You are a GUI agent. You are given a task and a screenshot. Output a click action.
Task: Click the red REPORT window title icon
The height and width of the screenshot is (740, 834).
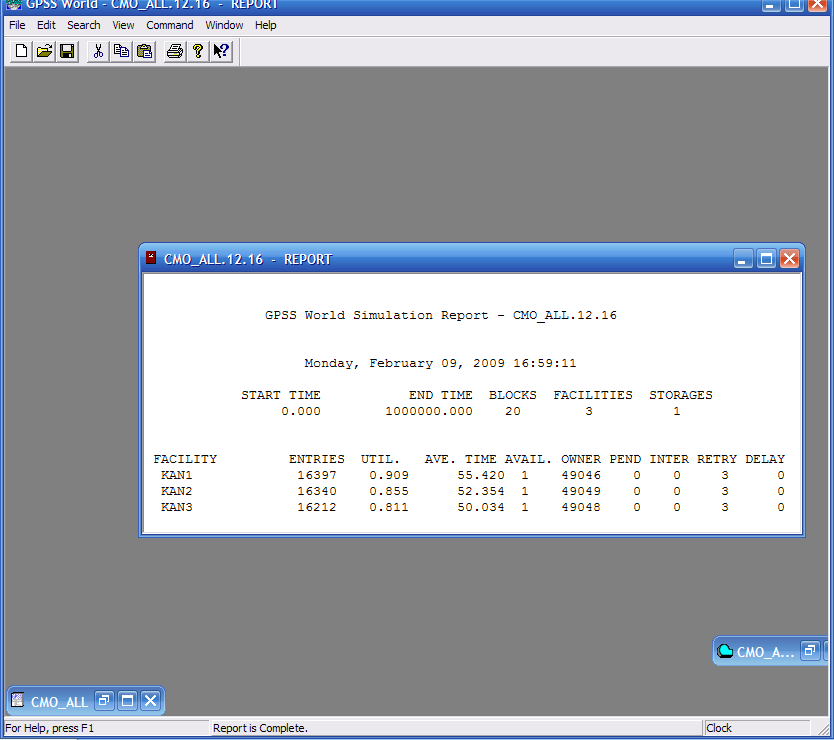tap(151, 258)
